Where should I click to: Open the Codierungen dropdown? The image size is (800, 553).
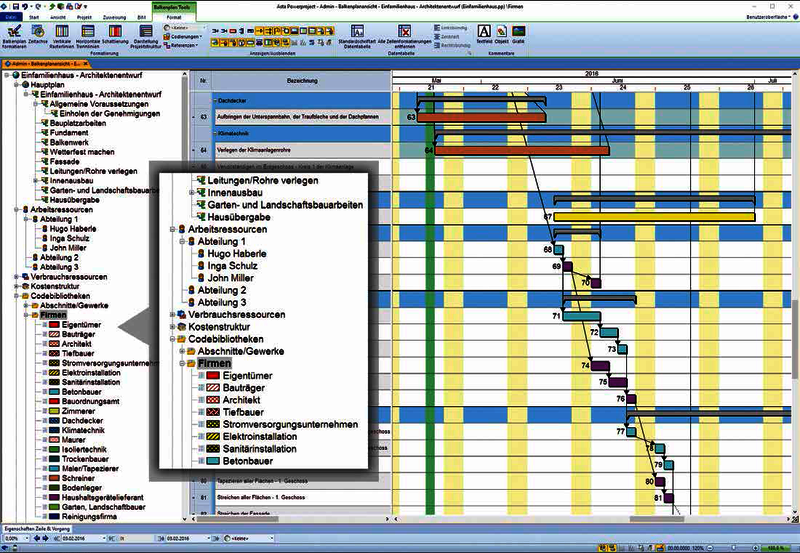click(183, 37)
